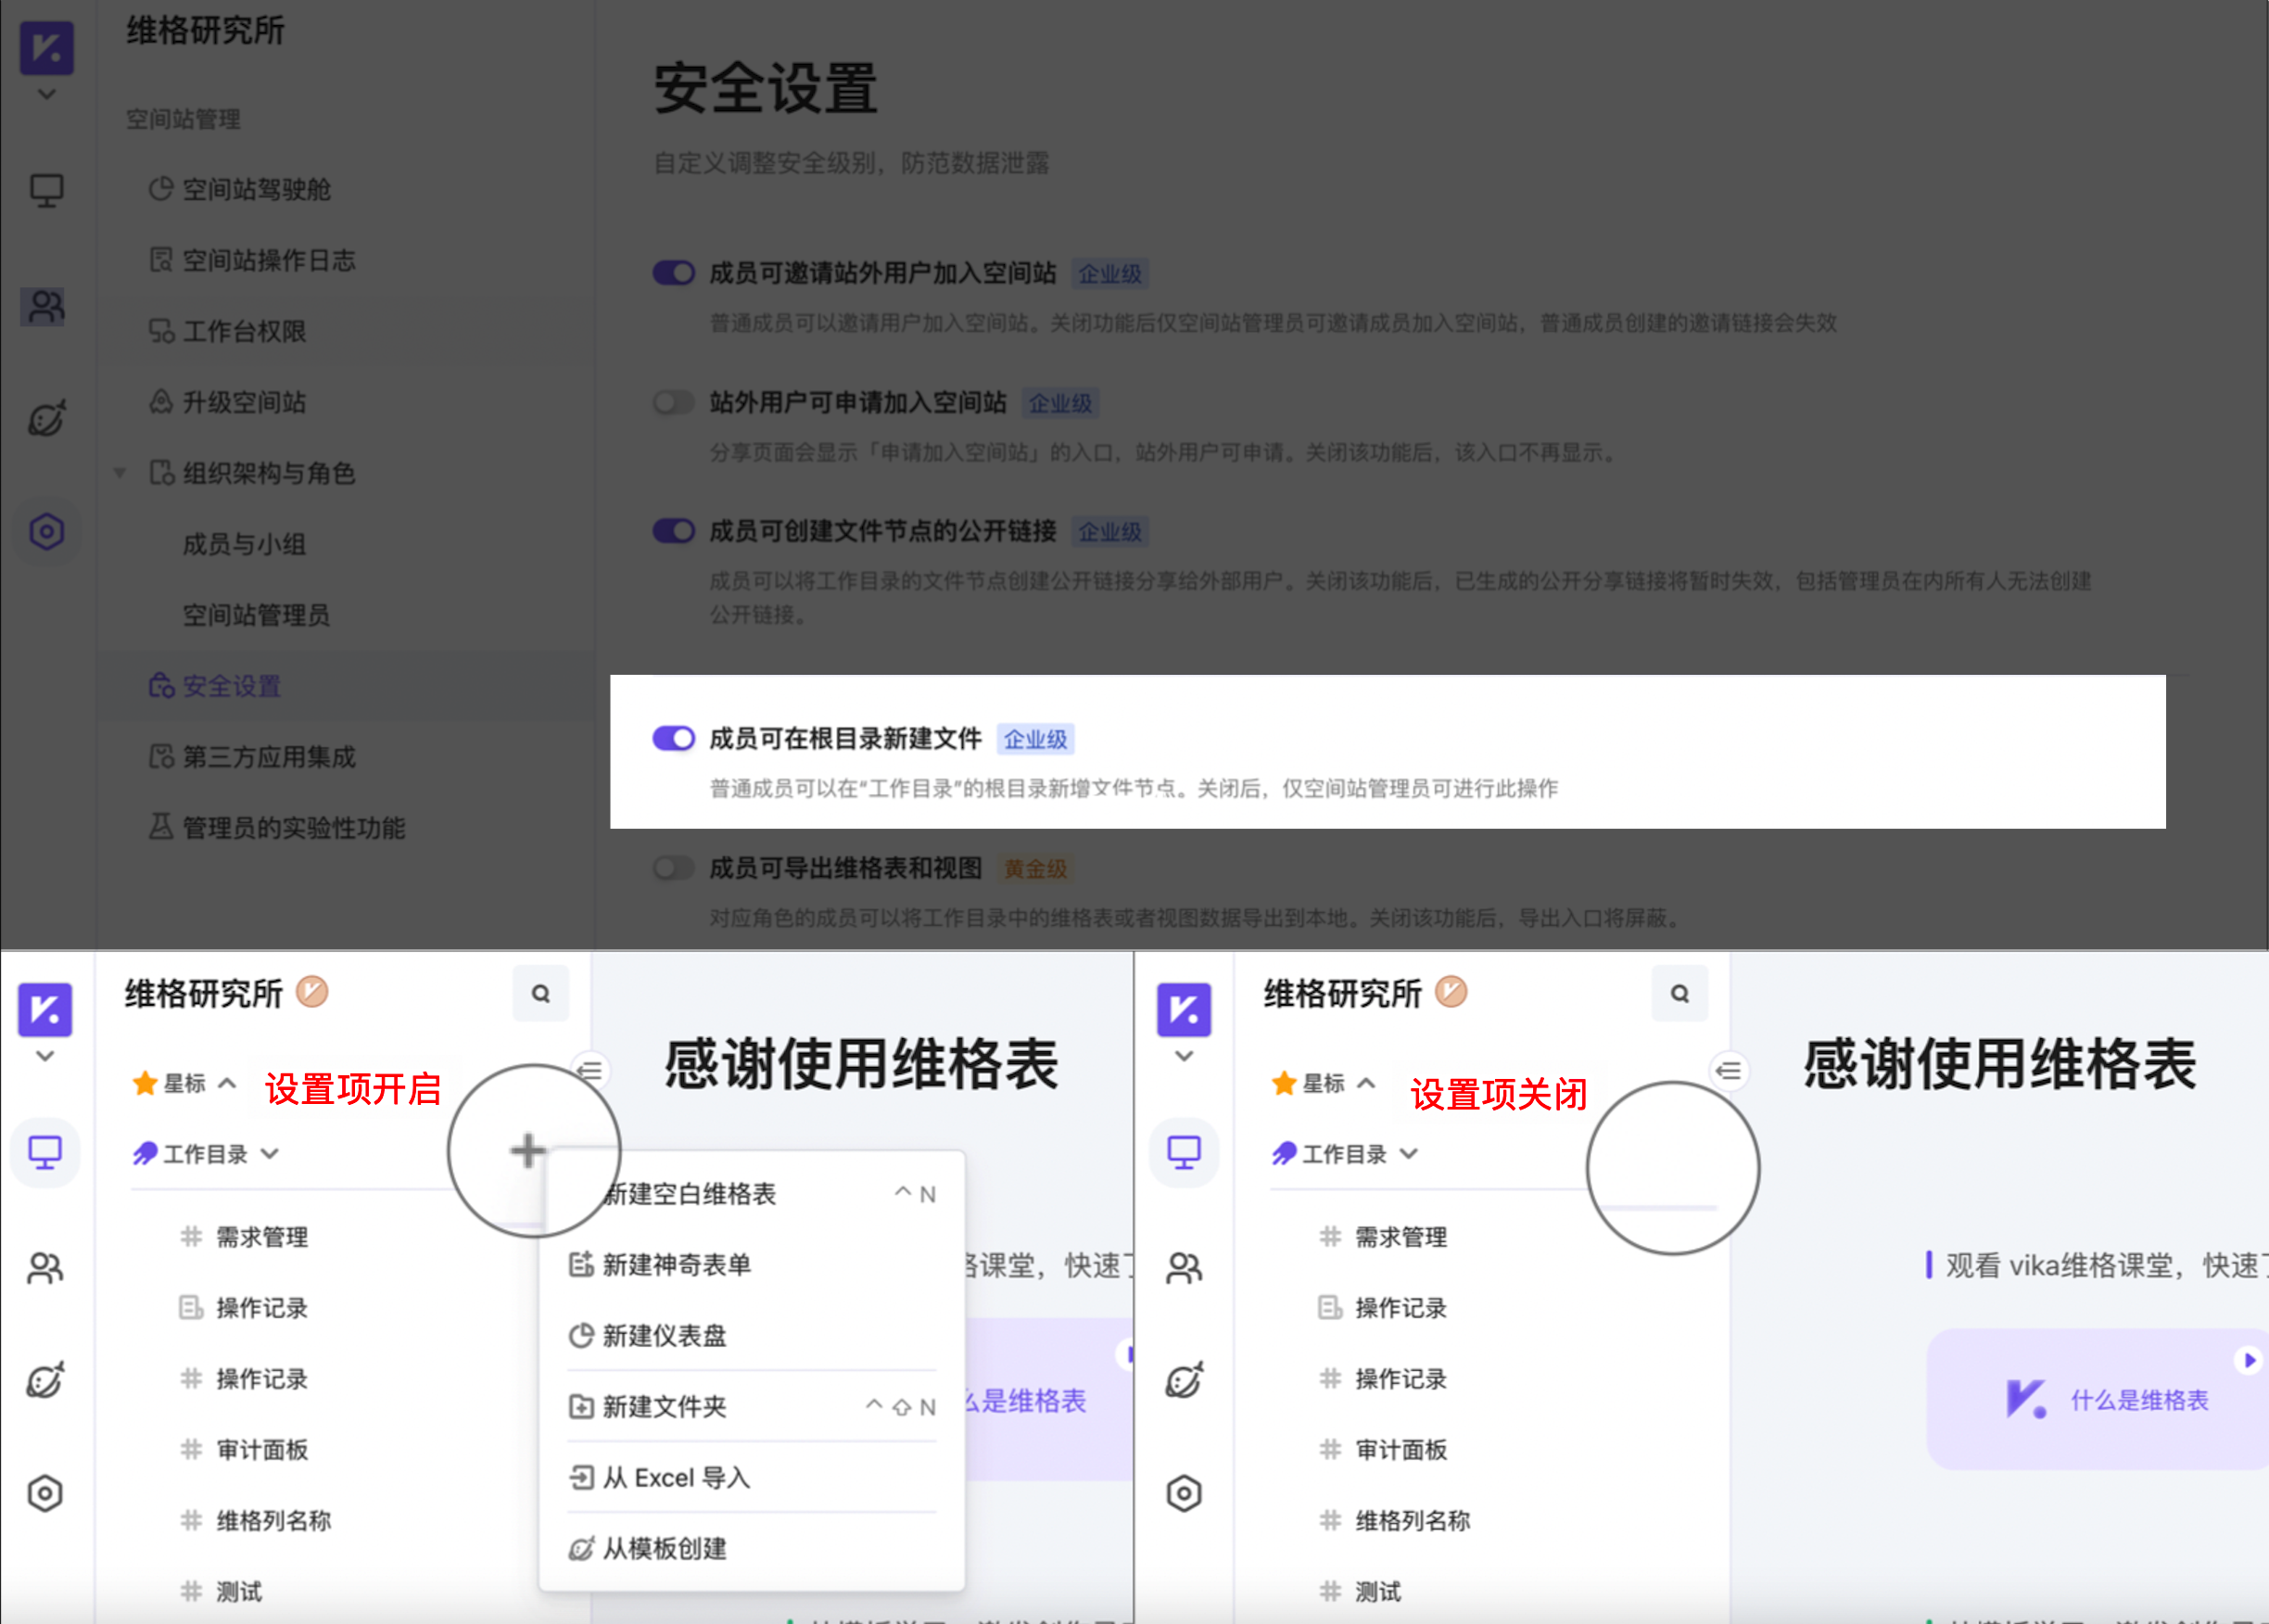Open template center icon in bottom-left sidebar
Screen dimensions: 2269x1624
(x=45, y=1381)
